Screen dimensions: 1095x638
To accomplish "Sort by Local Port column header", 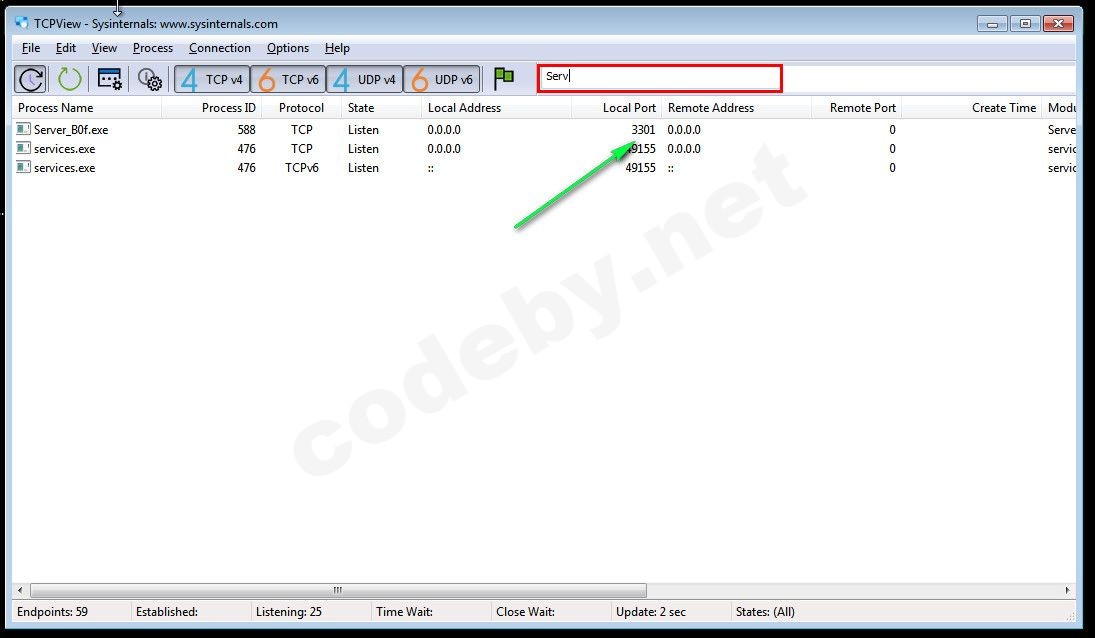I will click(617, 107).
